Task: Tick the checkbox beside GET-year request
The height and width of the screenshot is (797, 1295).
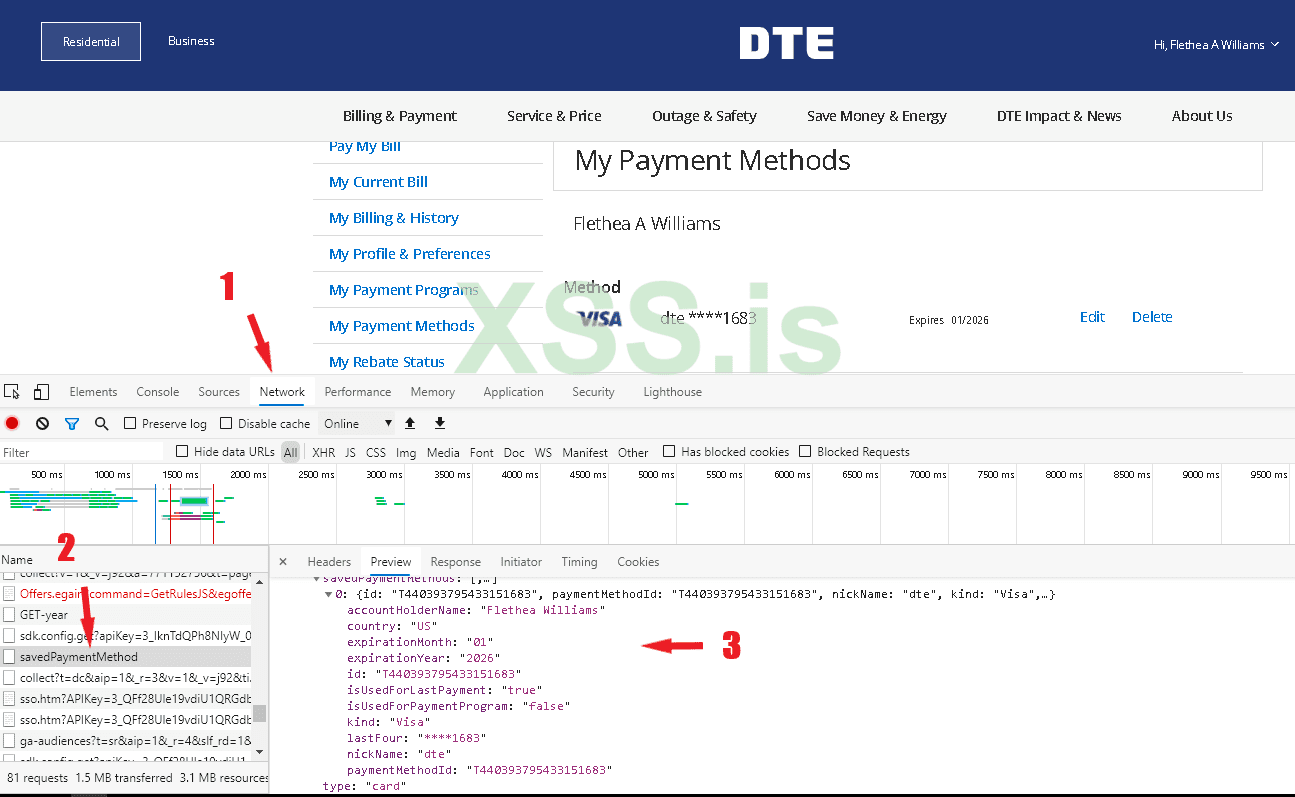Action: pos(9,615)
